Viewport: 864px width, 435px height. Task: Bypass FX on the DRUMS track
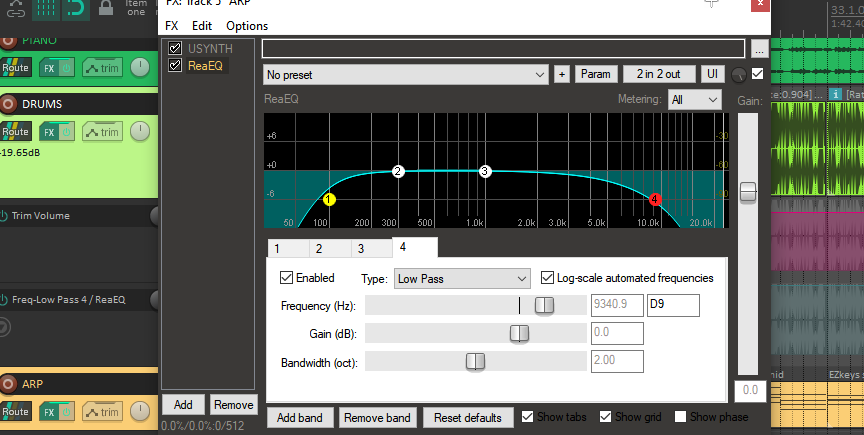[66, 132]
